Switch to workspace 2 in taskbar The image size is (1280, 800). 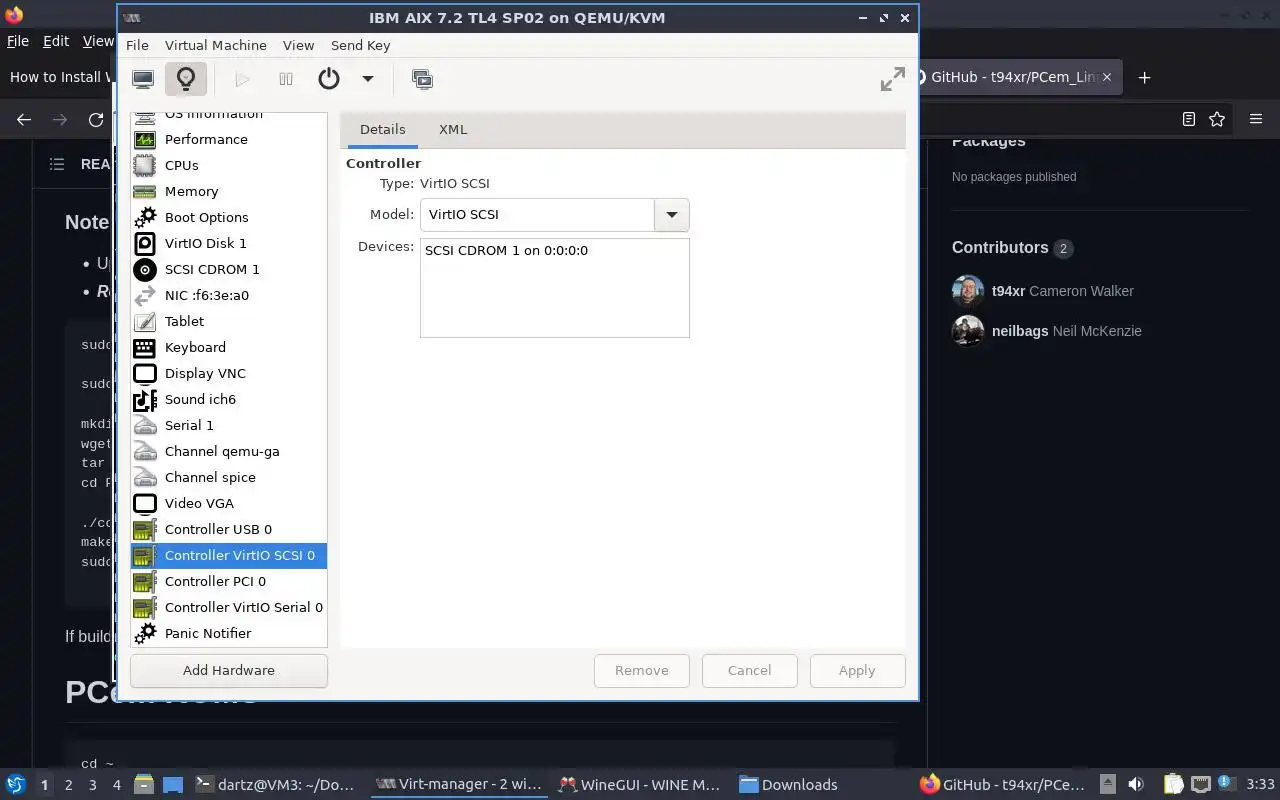(68, 785)
